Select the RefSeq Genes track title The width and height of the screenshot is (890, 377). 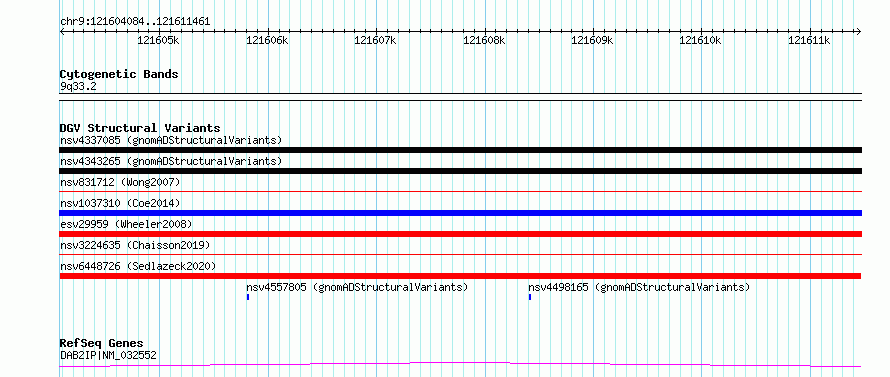point(102,344)
